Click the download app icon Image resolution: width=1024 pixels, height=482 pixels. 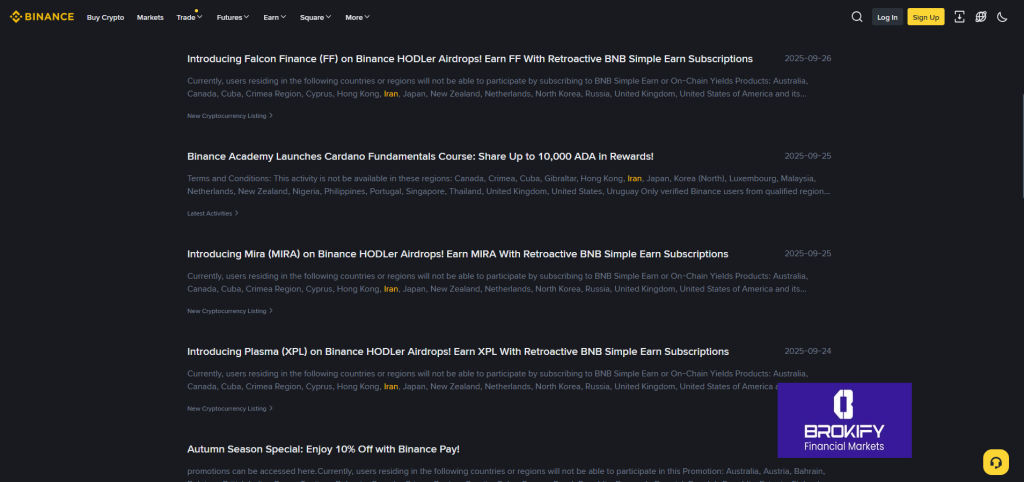(x=960, y=17)
